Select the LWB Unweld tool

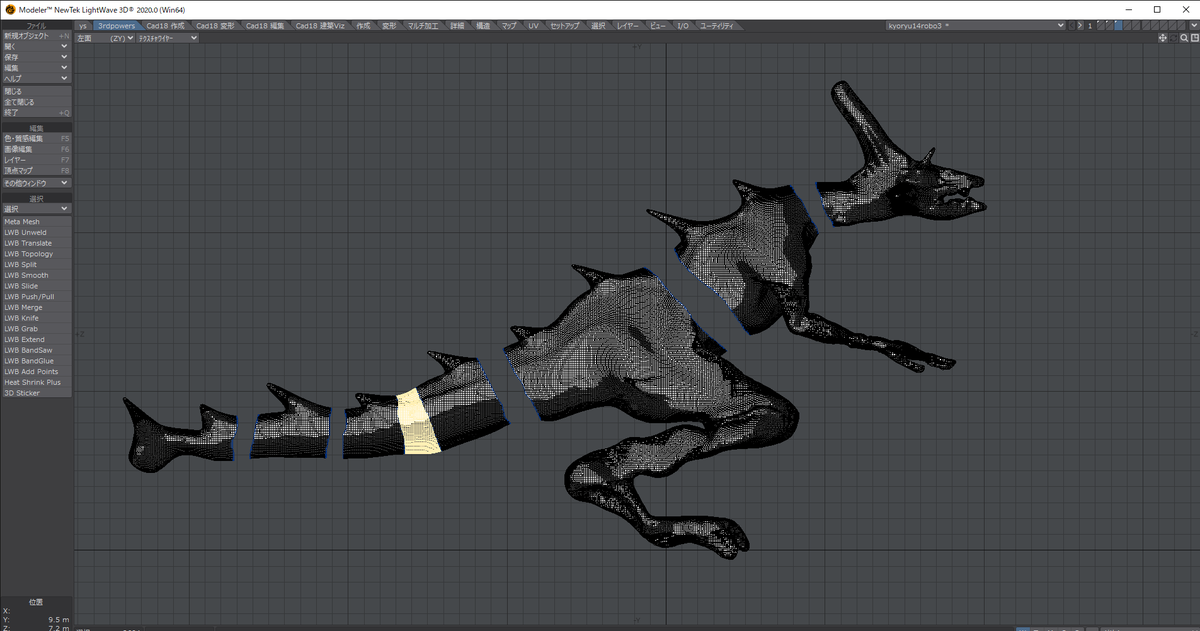tap(36, 233)
